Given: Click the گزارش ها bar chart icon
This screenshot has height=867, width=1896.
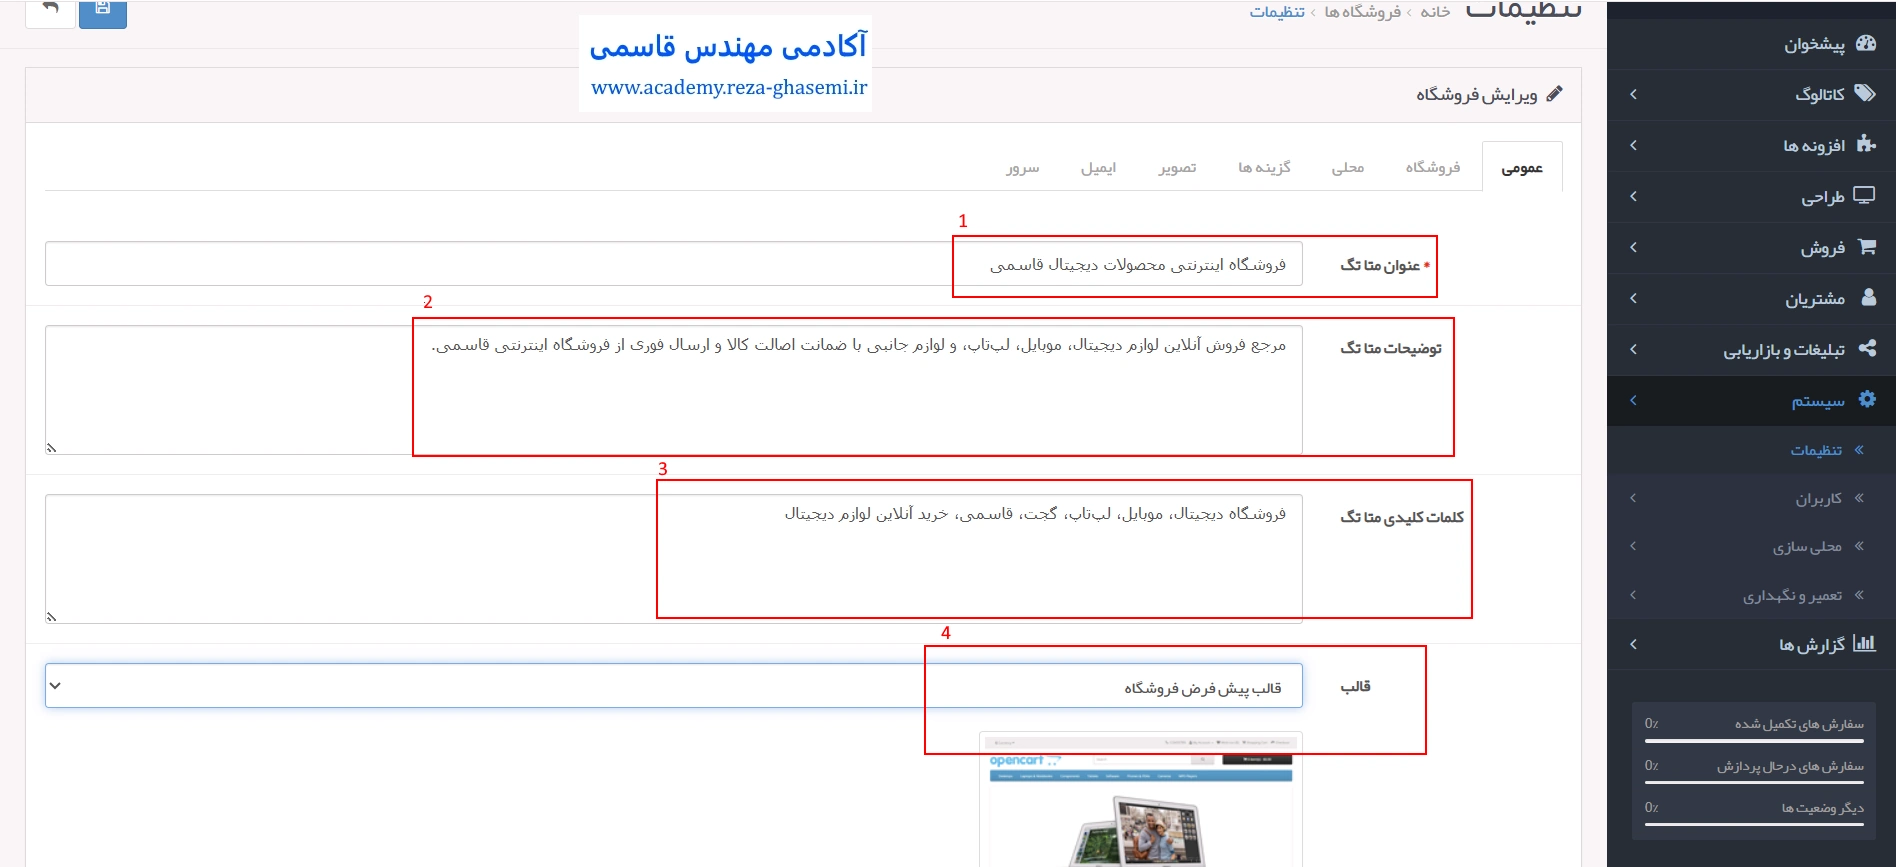Looking at the screenshot, I should pos(1865,643).
